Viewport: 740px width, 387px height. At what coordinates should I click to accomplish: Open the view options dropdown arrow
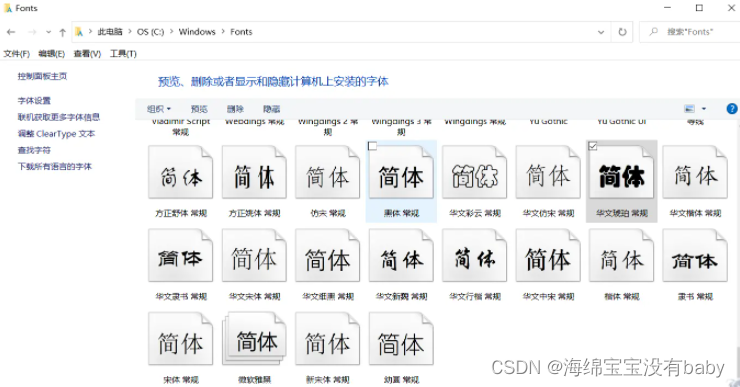coord(704,109)
